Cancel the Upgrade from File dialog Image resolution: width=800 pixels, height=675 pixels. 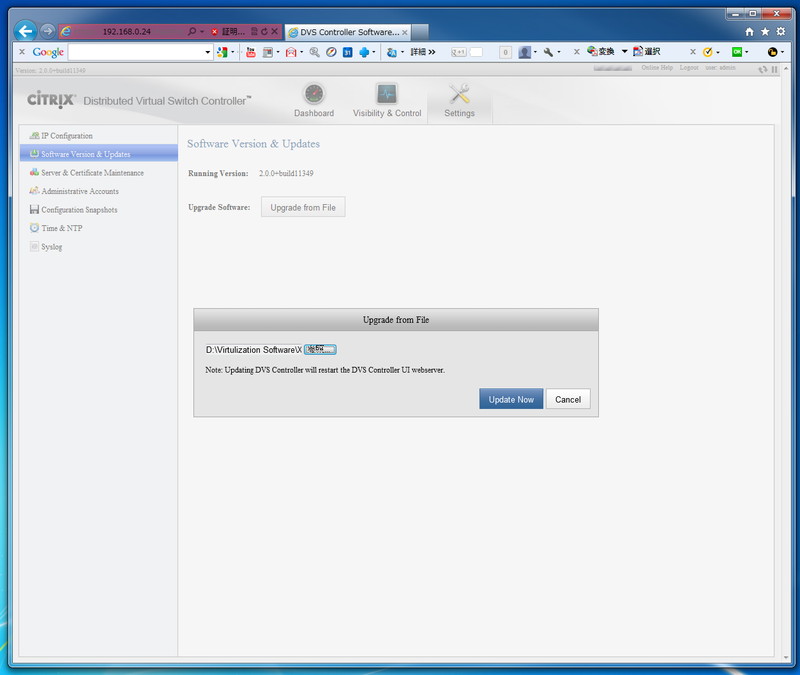pos(568,399)
